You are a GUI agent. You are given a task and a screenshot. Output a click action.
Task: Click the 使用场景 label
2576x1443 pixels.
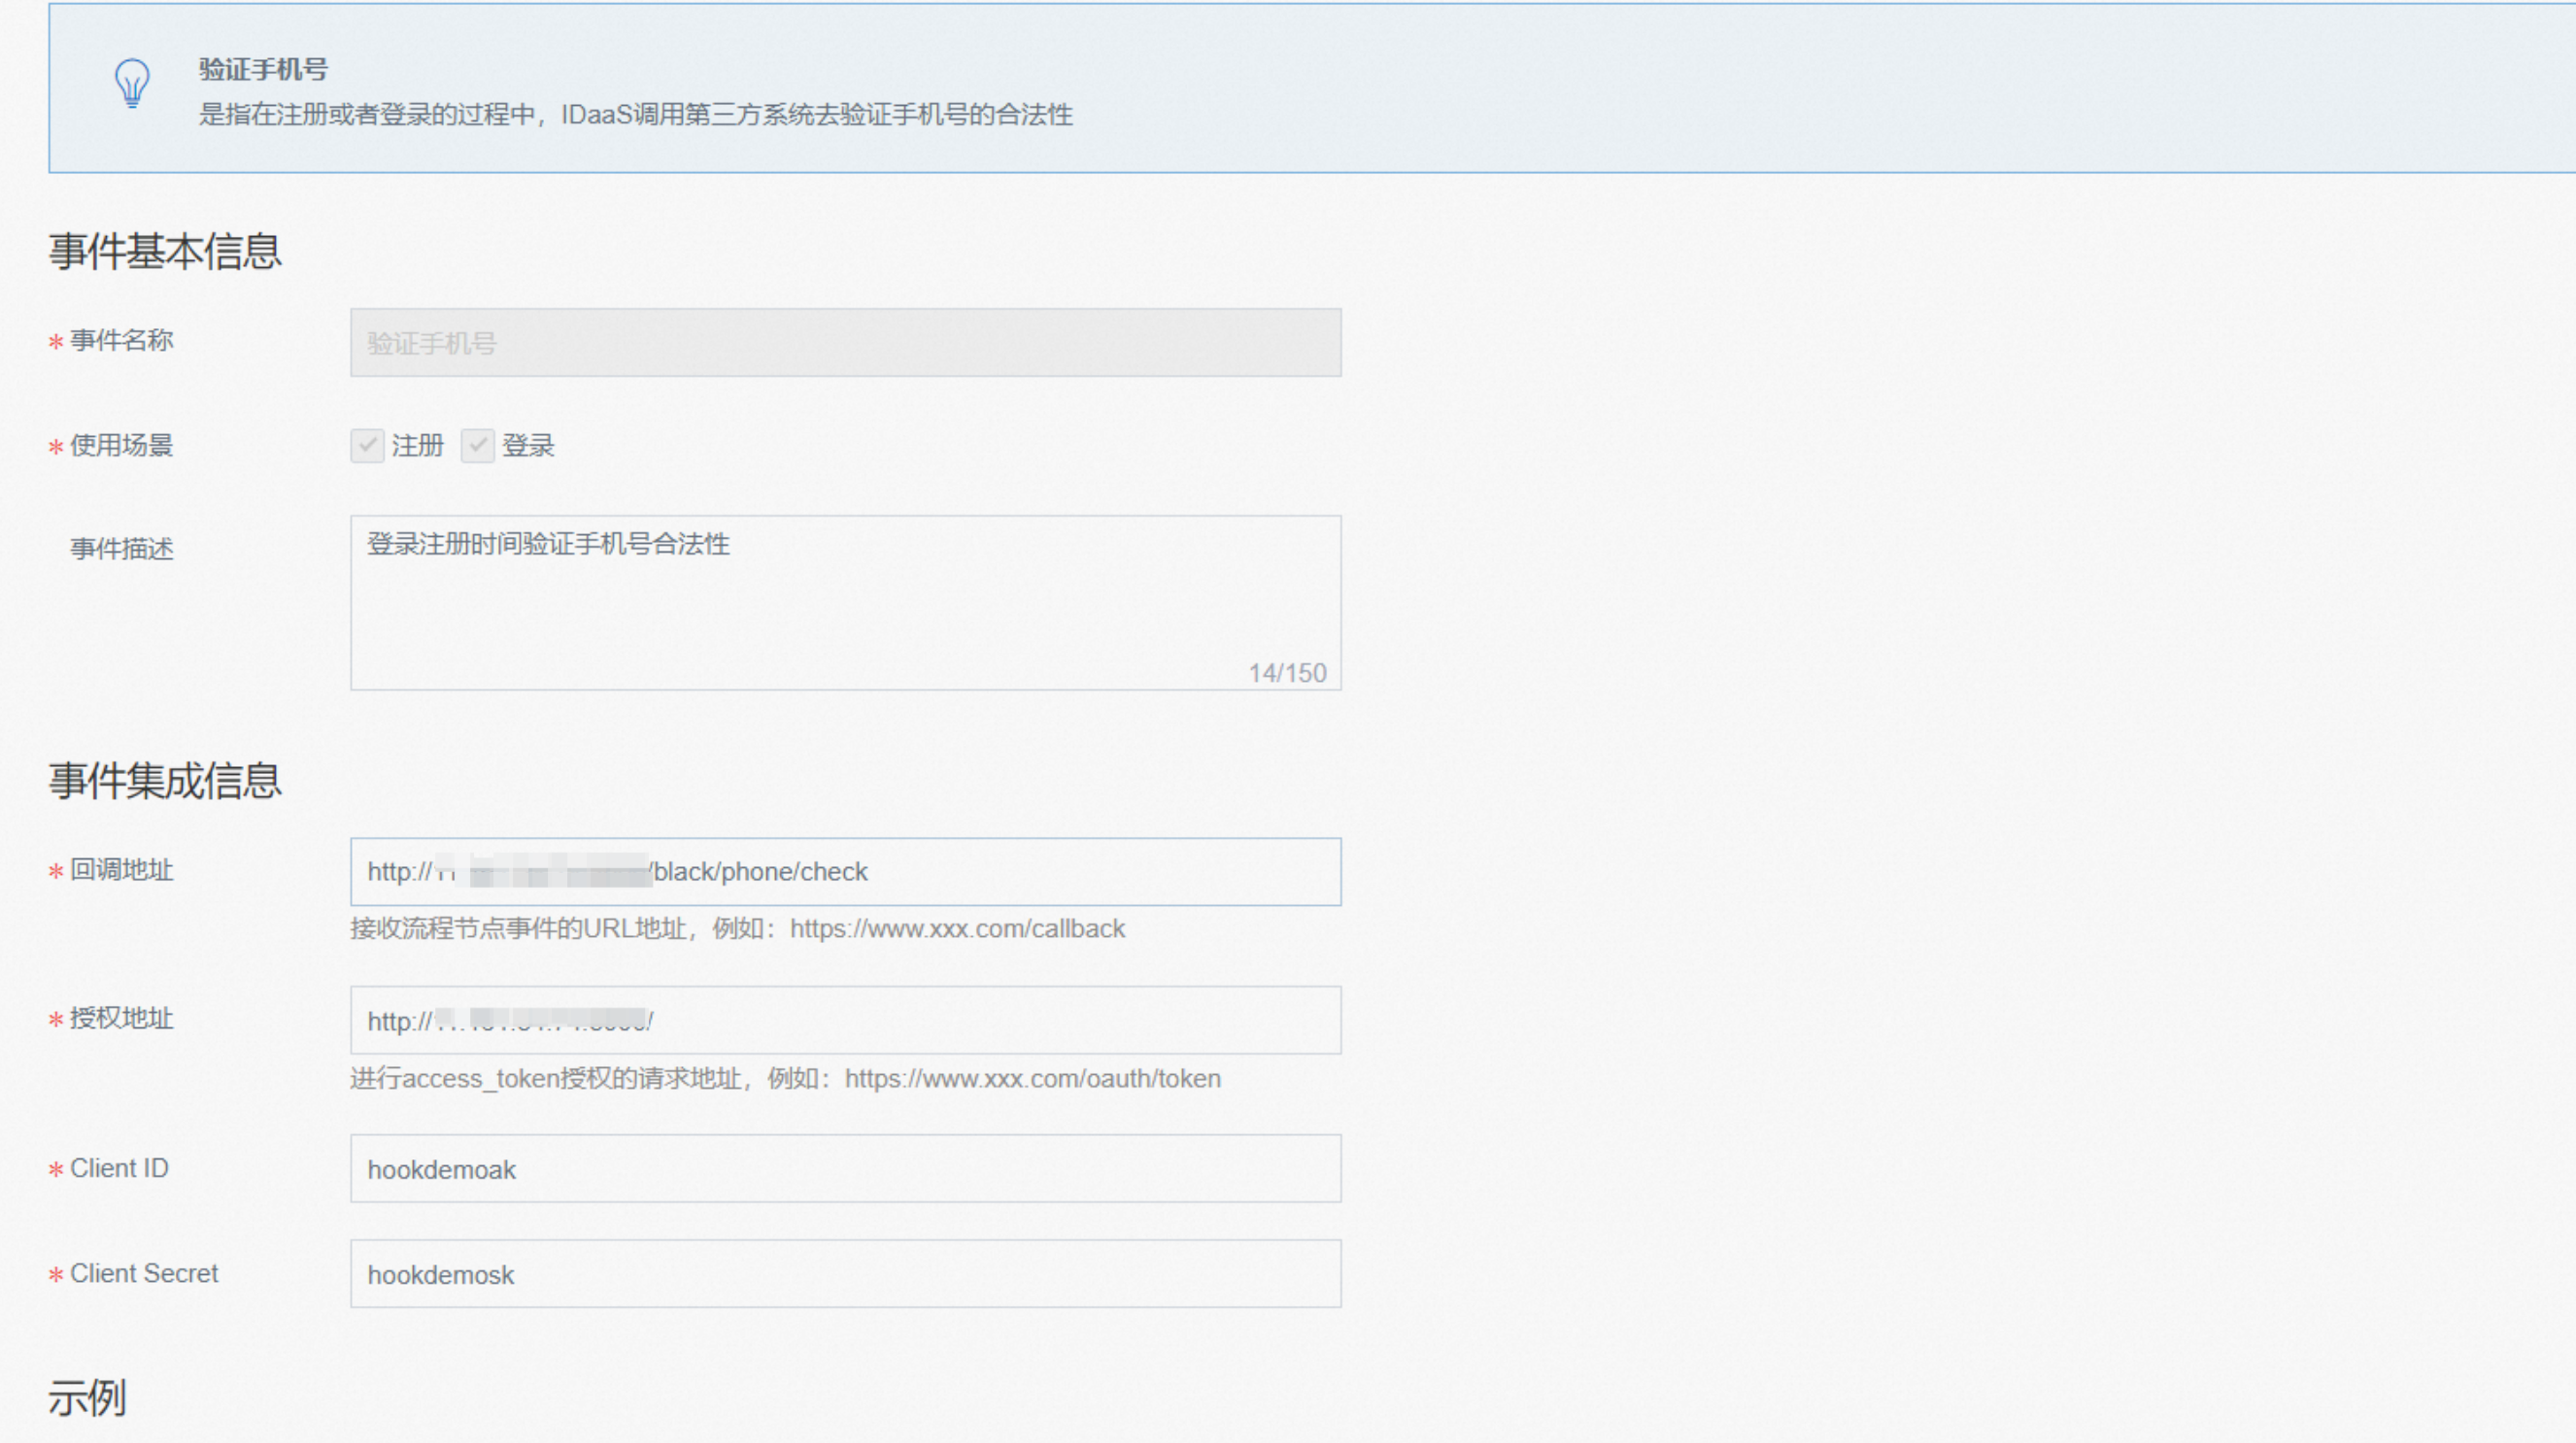pos(121,445)
